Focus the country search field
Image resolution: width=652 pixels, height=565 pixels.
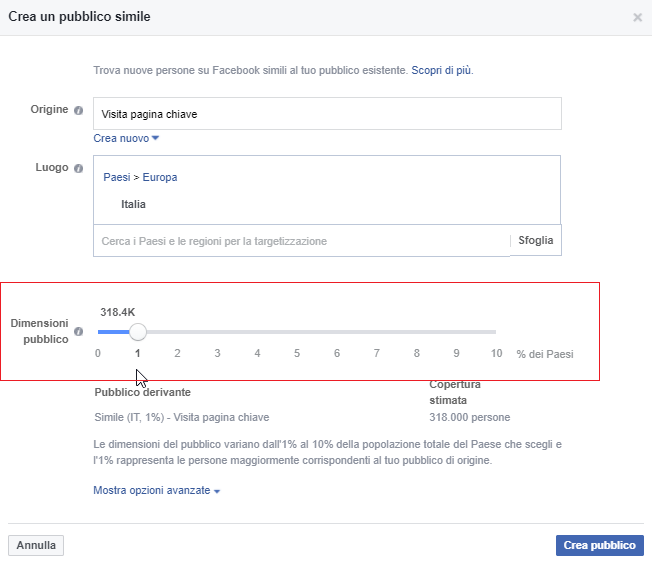(301, 241)
